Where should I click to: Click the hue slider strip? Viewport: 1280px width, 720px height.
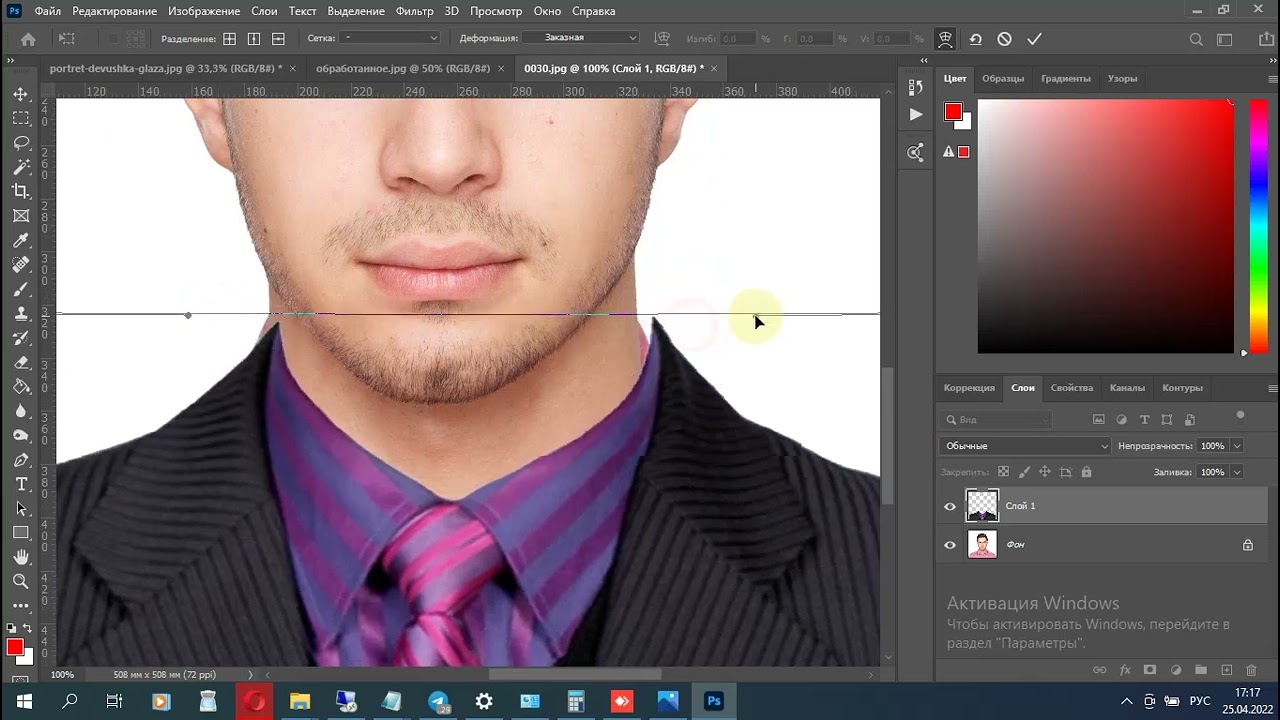(1259, 226)
